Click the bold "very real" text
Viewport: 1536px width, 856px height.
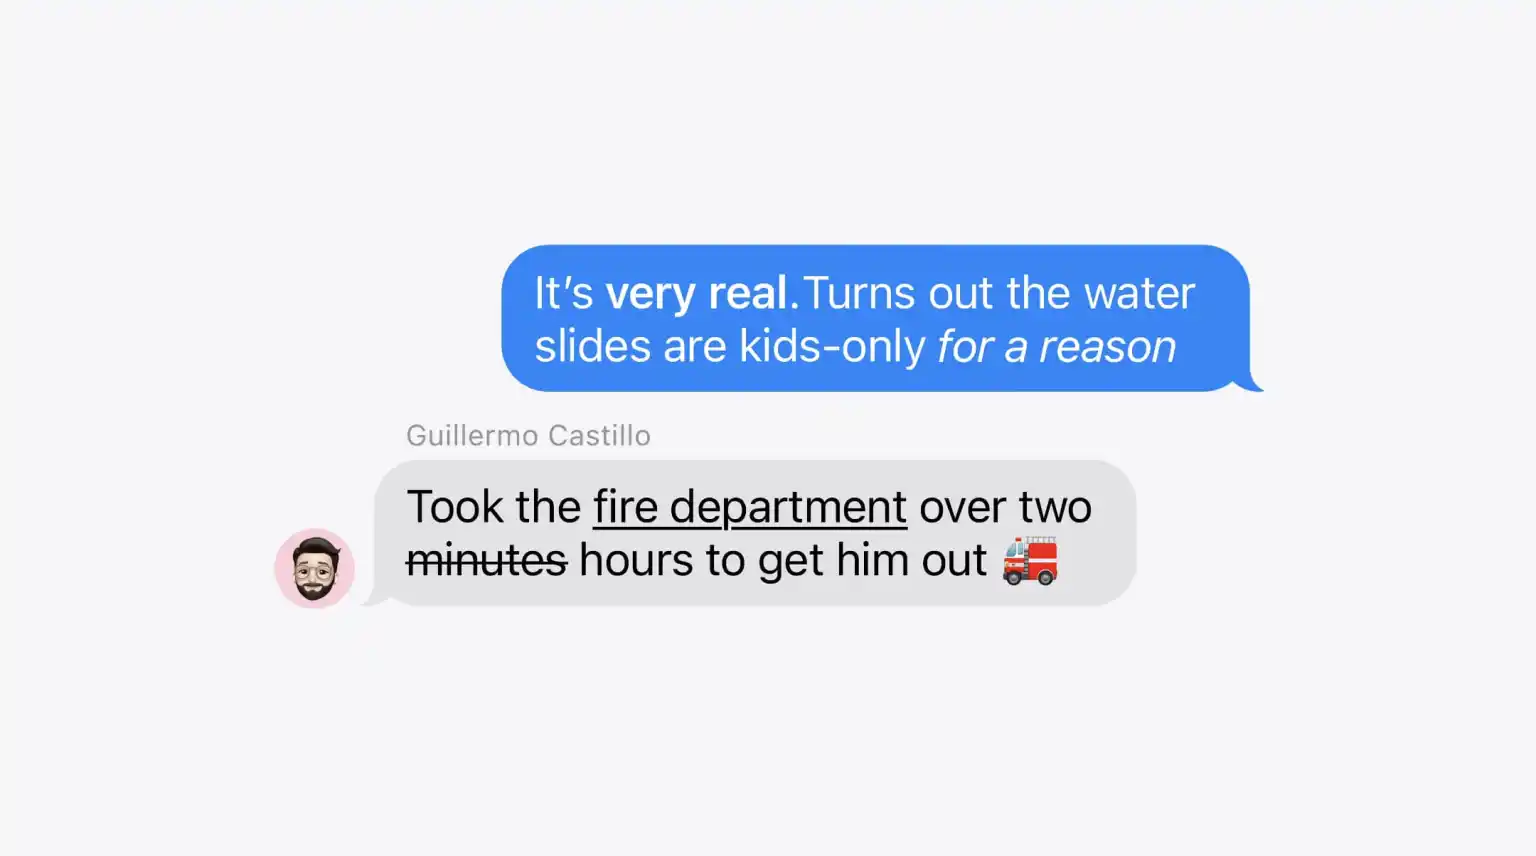pos(696,294)
